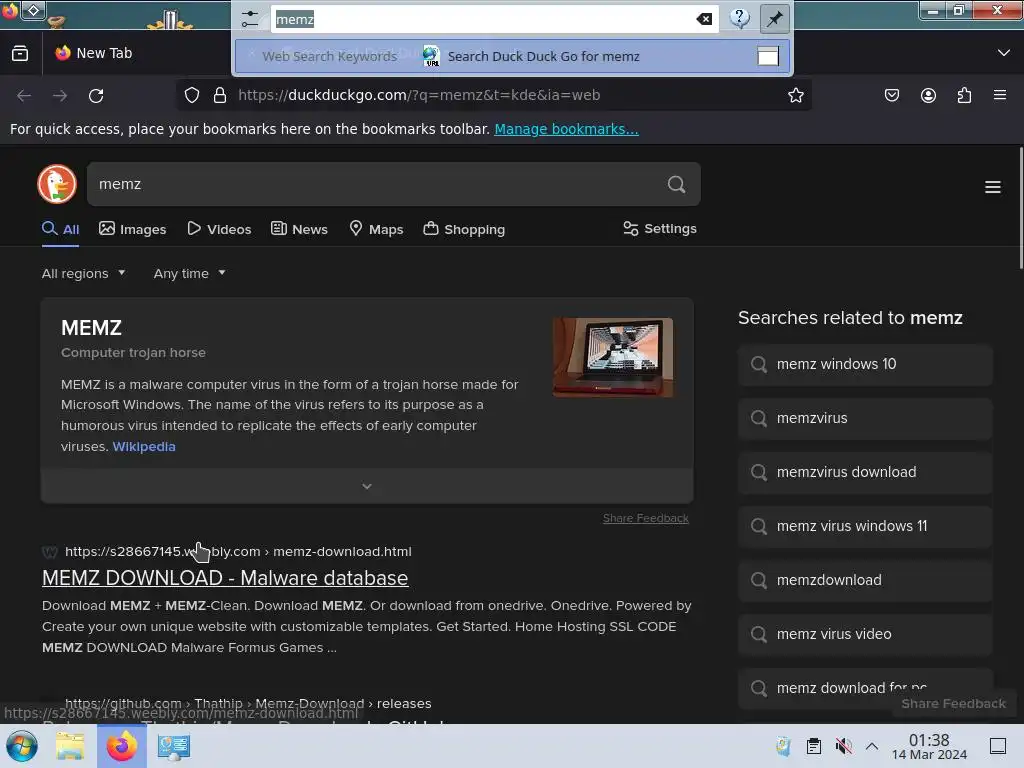Image resolution: width=1024 pixels, height=768 pixels.
Task: Open Firefox recent browsing view icon
Action: click(20, 53)
